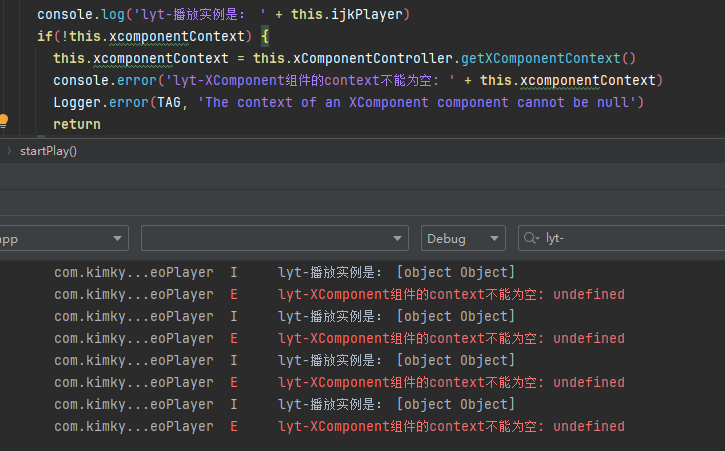Viewport: 725px width, 451px height.
Task: Click the 'E' level marker on second error row
Action: click(234, 338)
